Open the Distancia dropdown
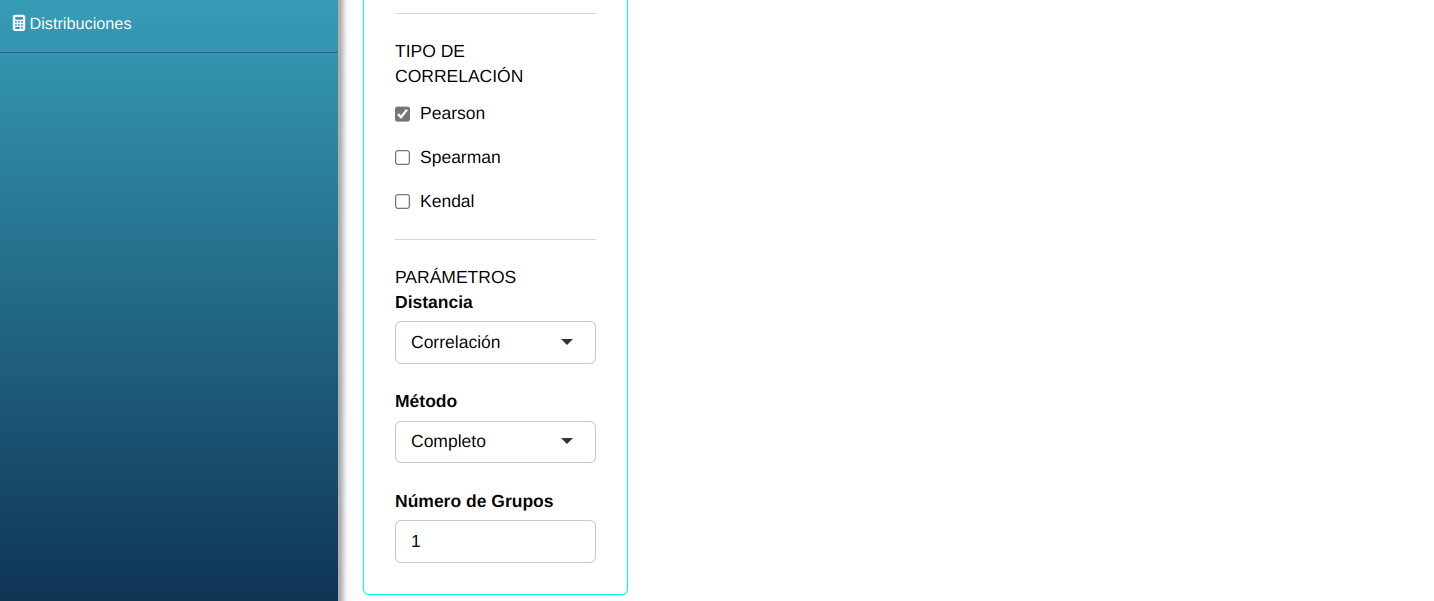Viewport: 1434px width, 601px height. coord(495,342)
